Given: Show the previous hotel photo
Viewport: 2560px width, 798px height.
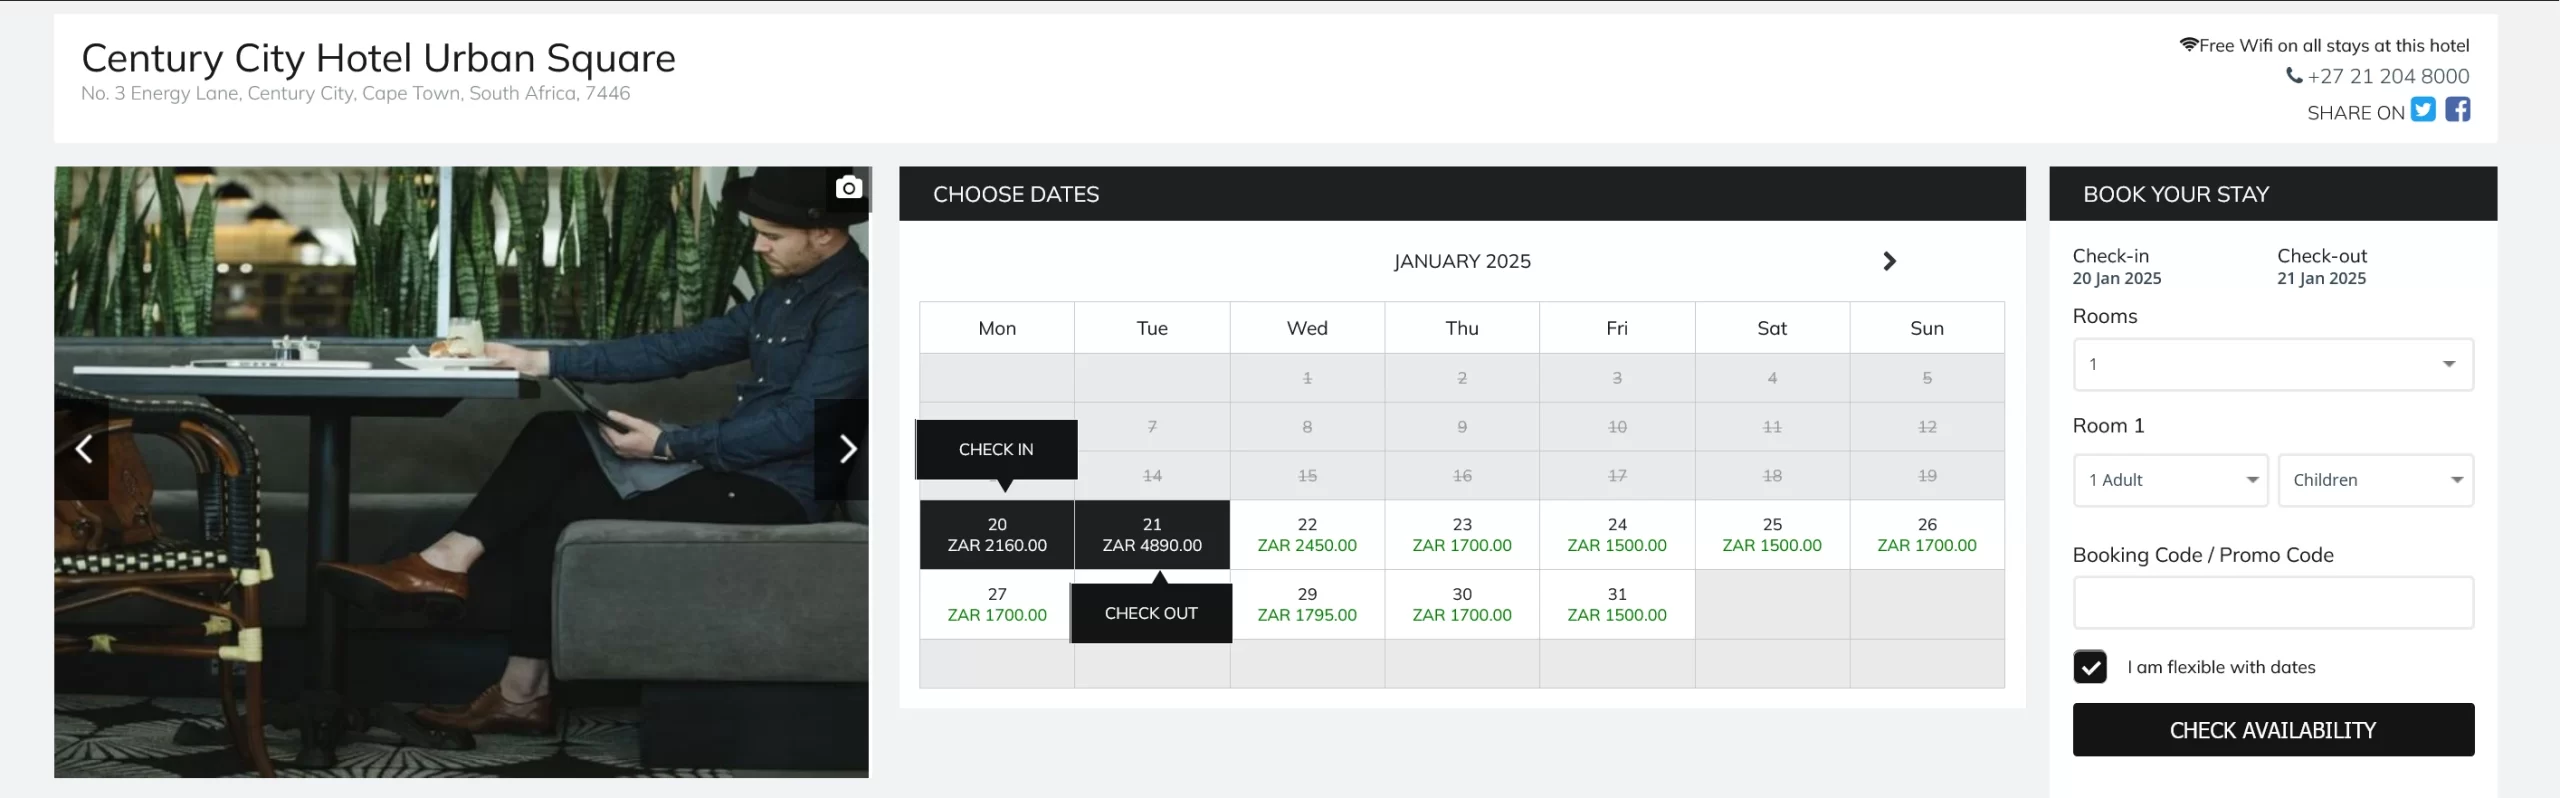Looking at the screenshot, I should coord(83,449).
